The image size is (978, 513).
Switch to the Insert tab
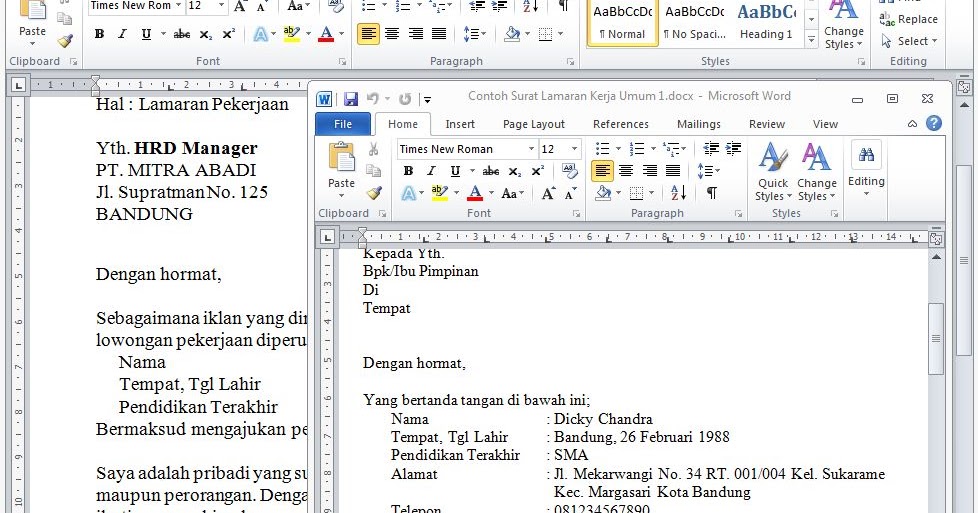(460, 124)
